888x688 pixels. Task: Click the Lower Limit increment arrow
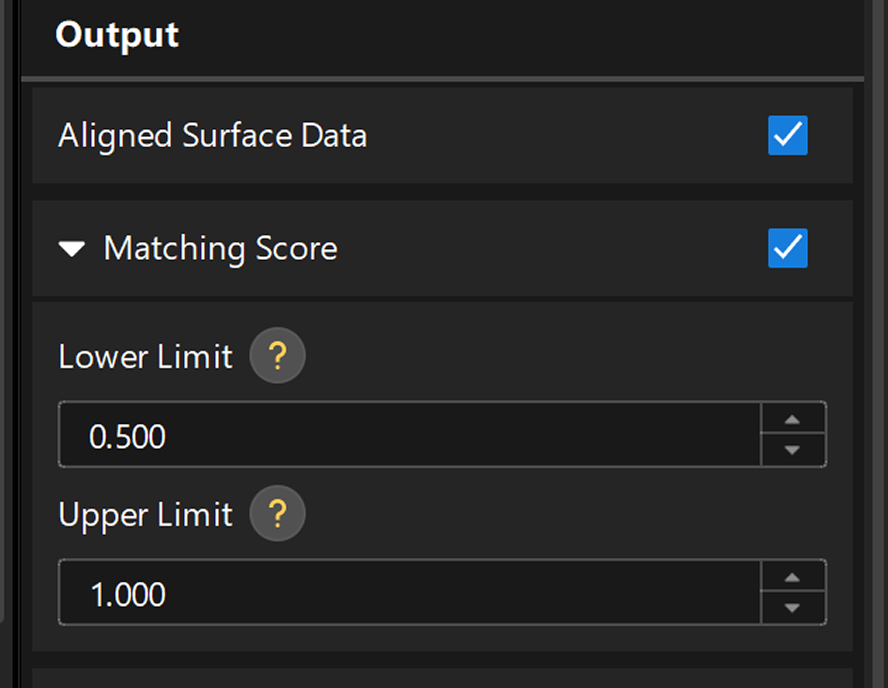792,420
